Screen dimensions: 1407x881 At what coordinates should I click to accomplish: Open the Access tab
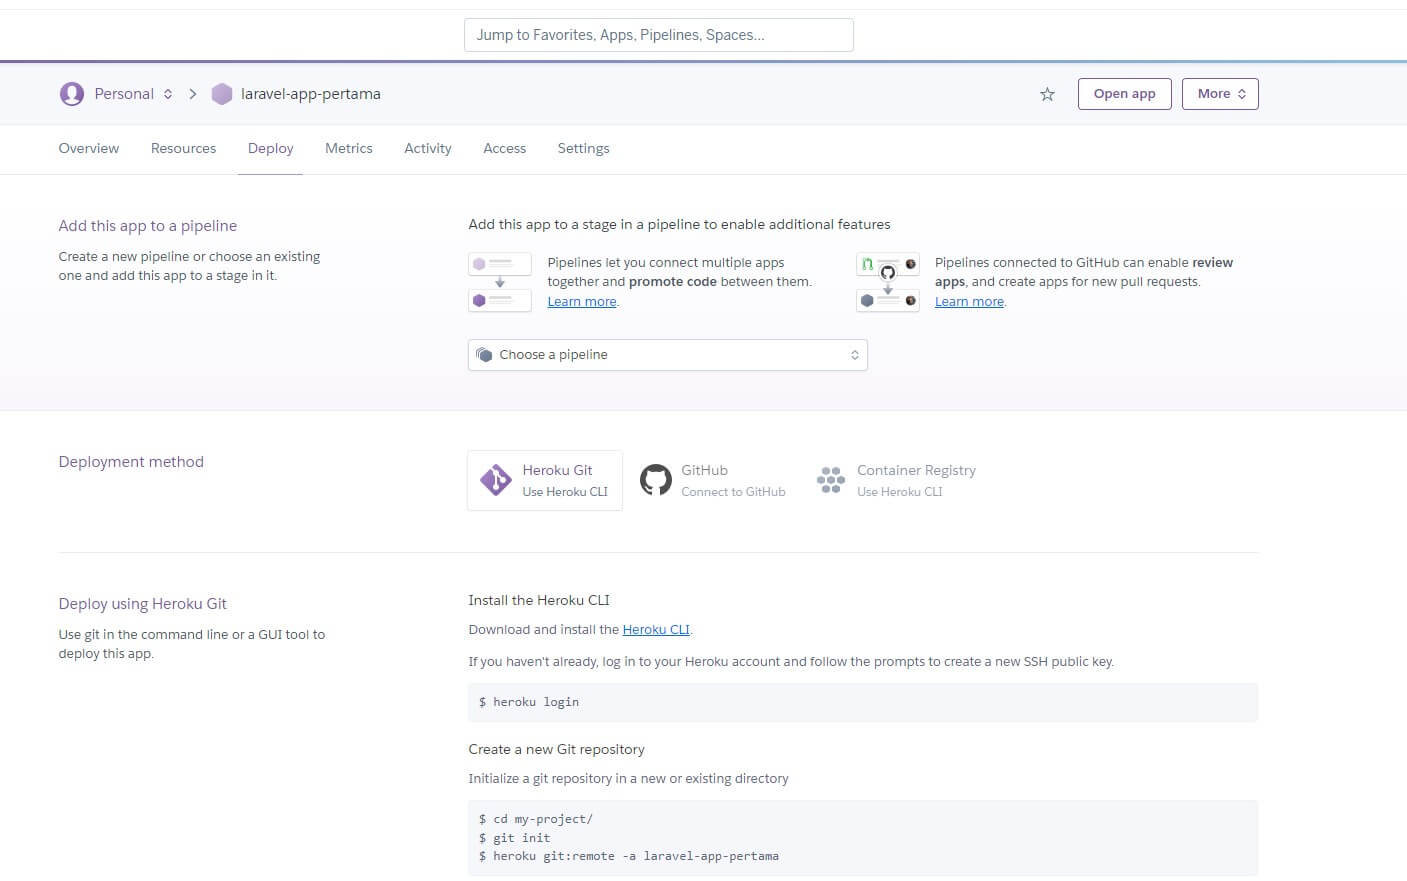coord(504,148)
